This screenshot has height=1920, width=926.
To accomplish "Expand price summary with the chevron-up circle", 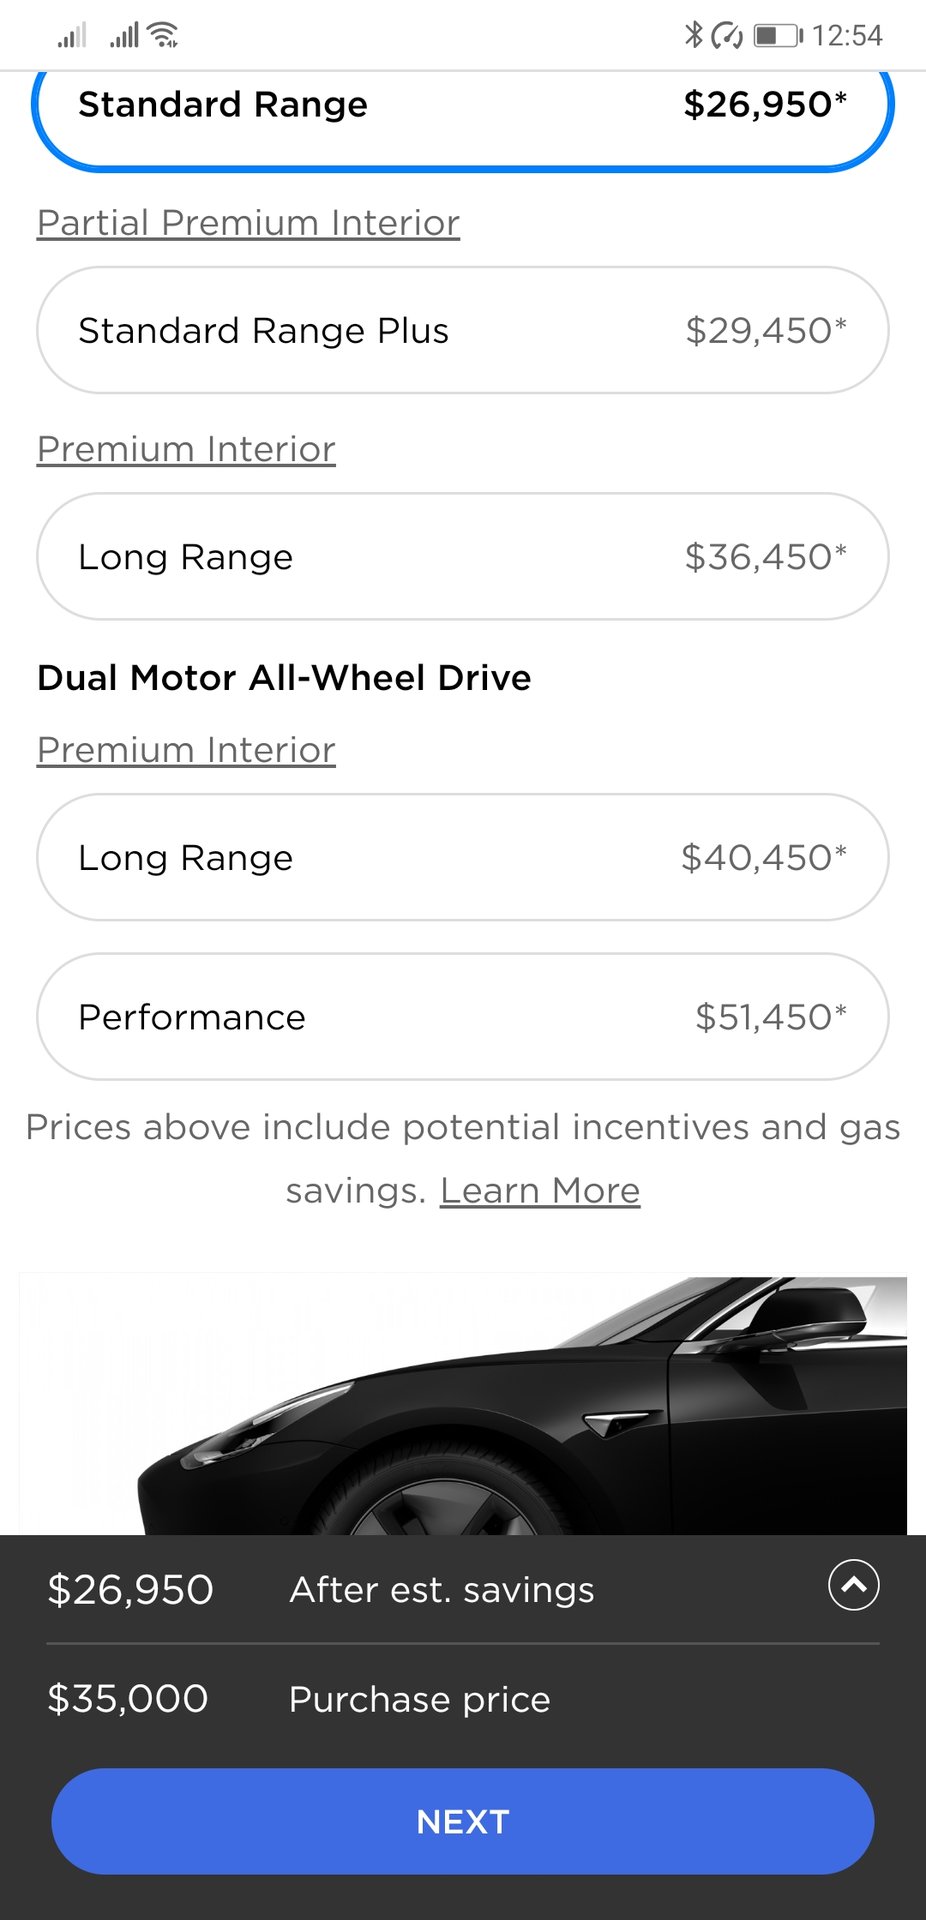I will [853, 1585].
